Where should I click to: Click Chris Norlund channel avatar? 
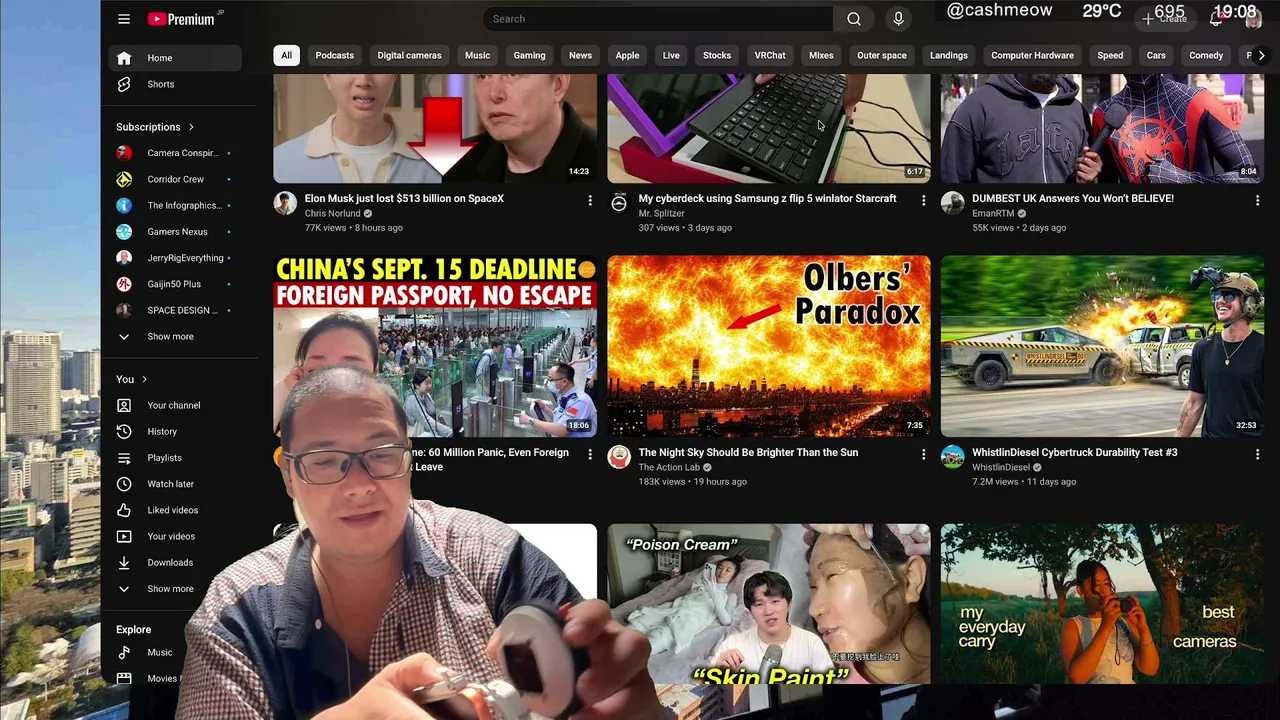pyautogui.click(x=286, y=204)
